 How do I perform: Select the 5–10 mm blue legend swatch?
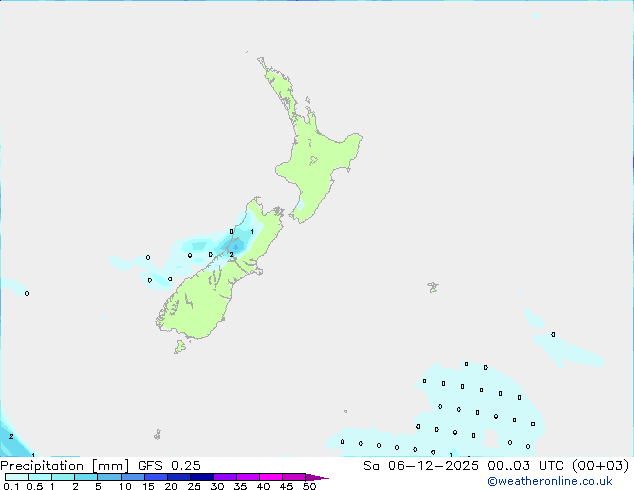(109, 477)
